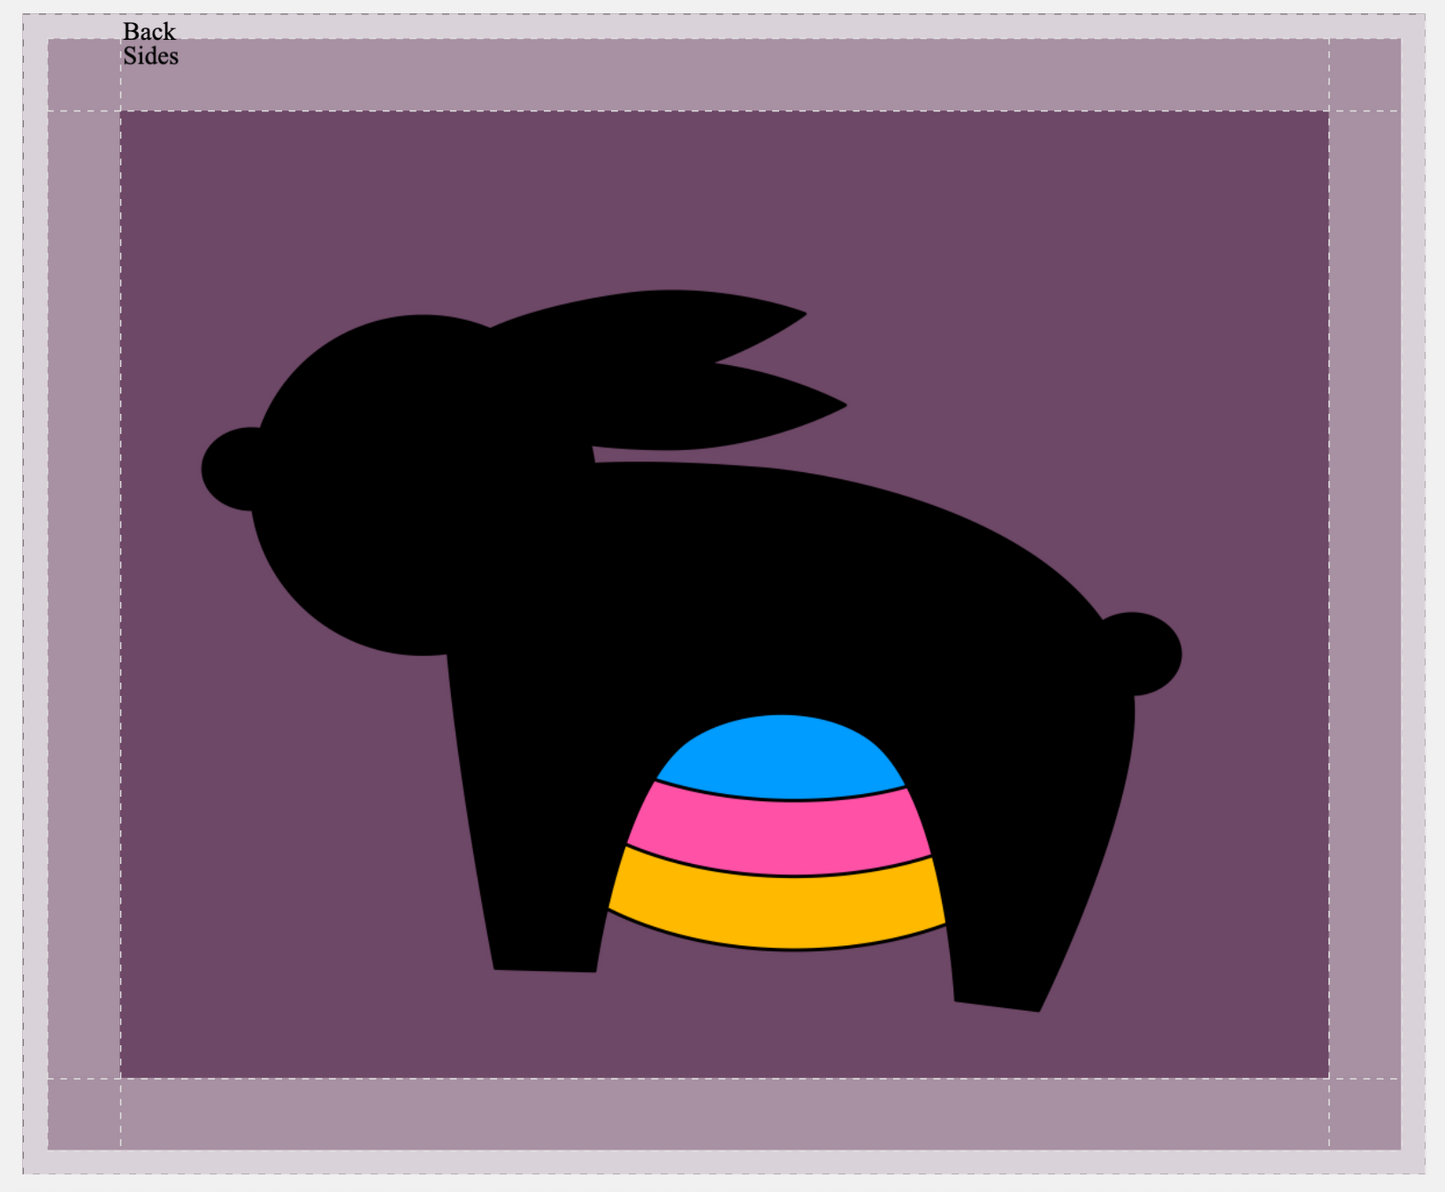This screenshot has height=1192, width=1445.
Task: Select the pink middle egg stripe
Action: pyautogui.click(x=779, y=828)
